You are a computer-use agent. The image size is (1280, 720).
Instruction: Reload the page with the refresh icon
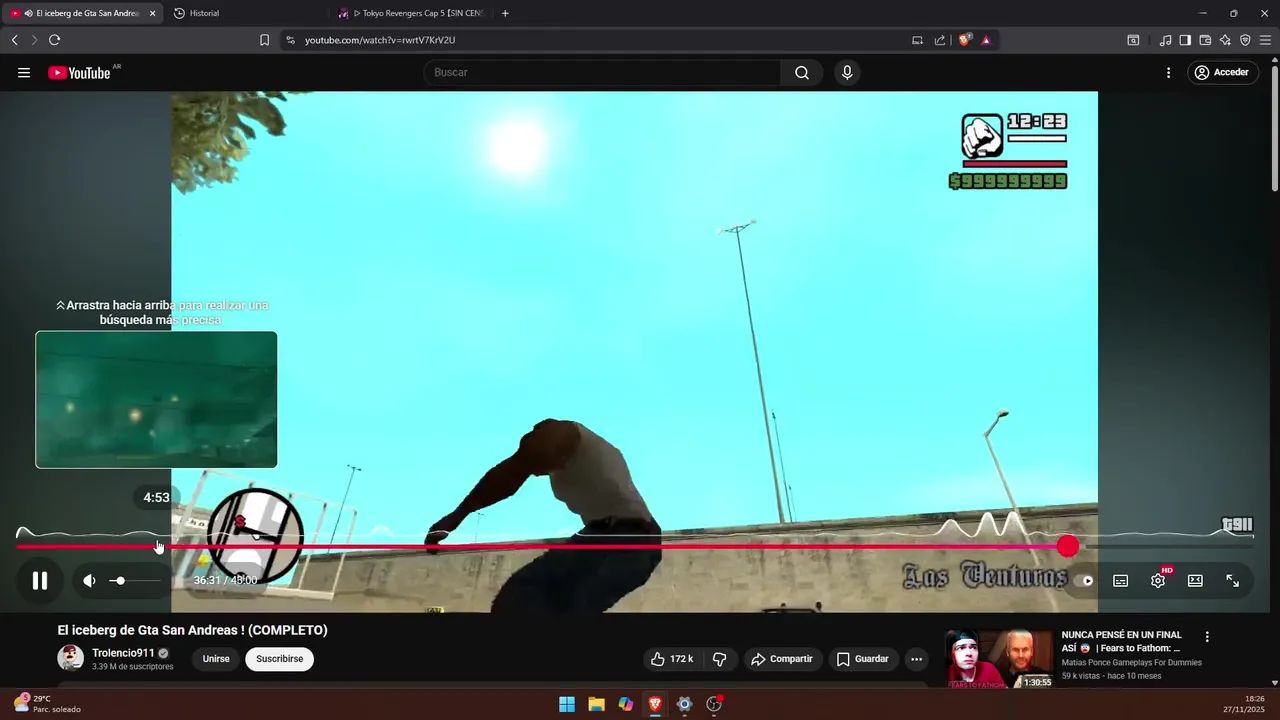coord(55,40)
